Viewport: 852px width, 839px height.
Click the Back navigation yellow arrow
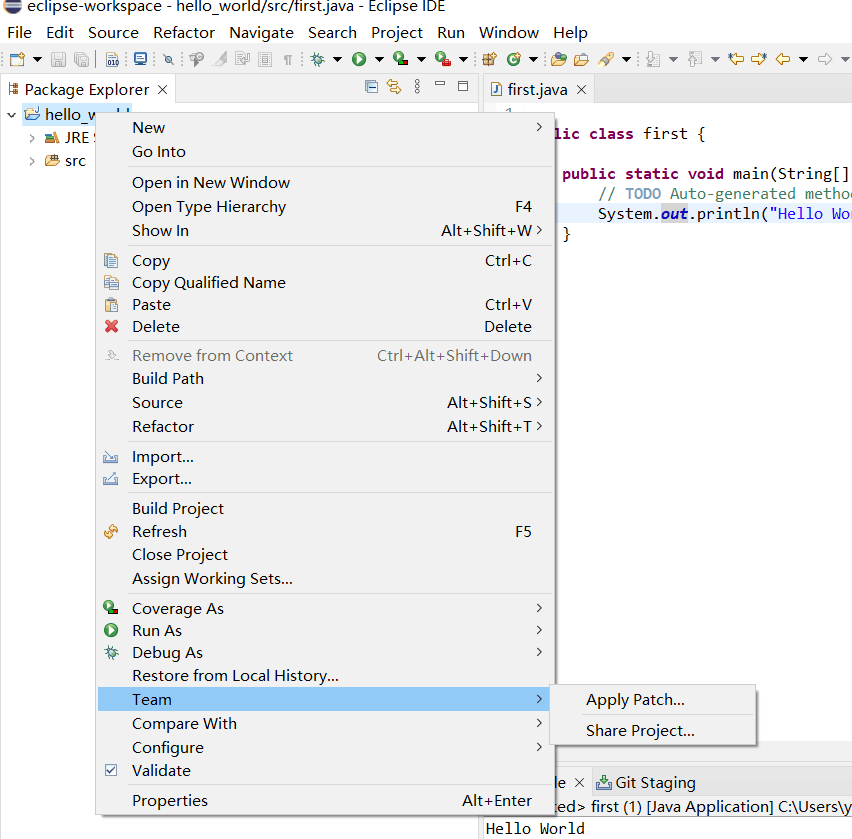782,59
